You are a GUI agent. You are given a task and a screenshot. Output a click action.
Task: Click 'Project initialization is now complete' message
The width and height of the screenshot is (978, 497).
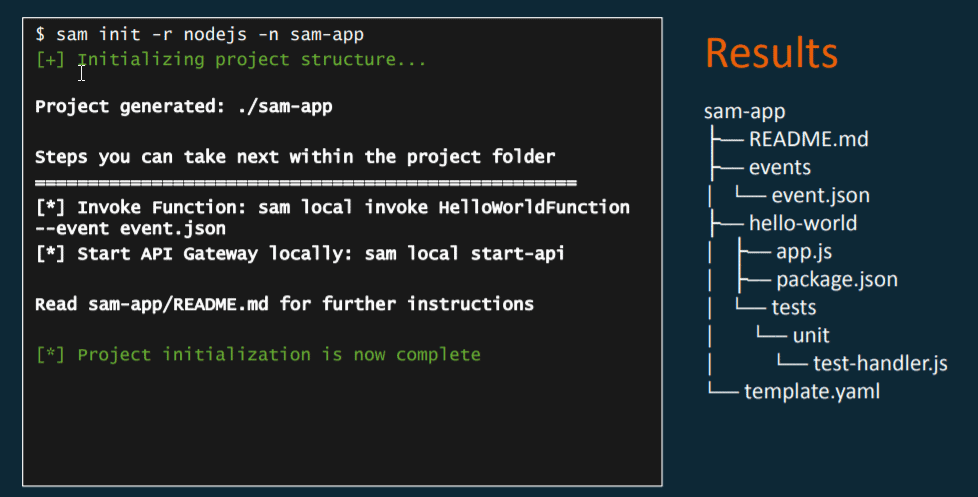(258, 354)
